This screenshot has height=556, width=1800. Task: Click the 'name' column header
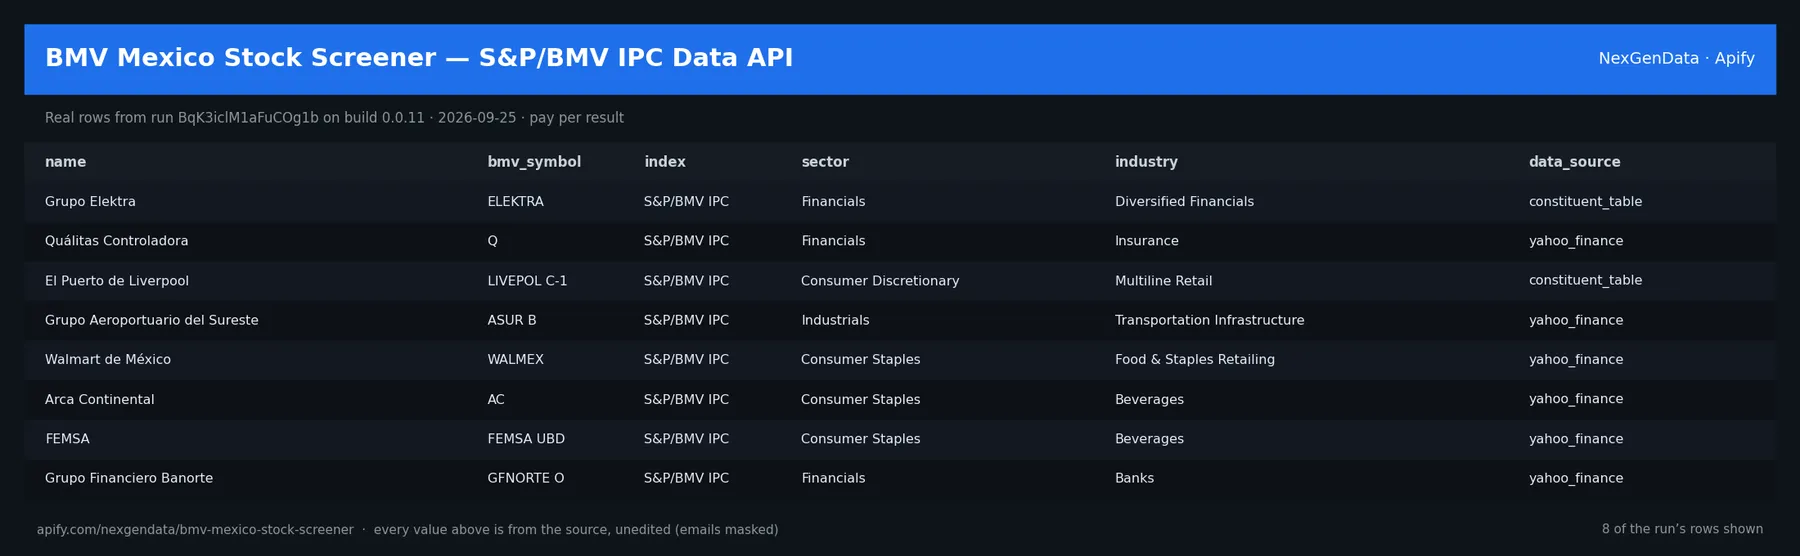(65, 162)
